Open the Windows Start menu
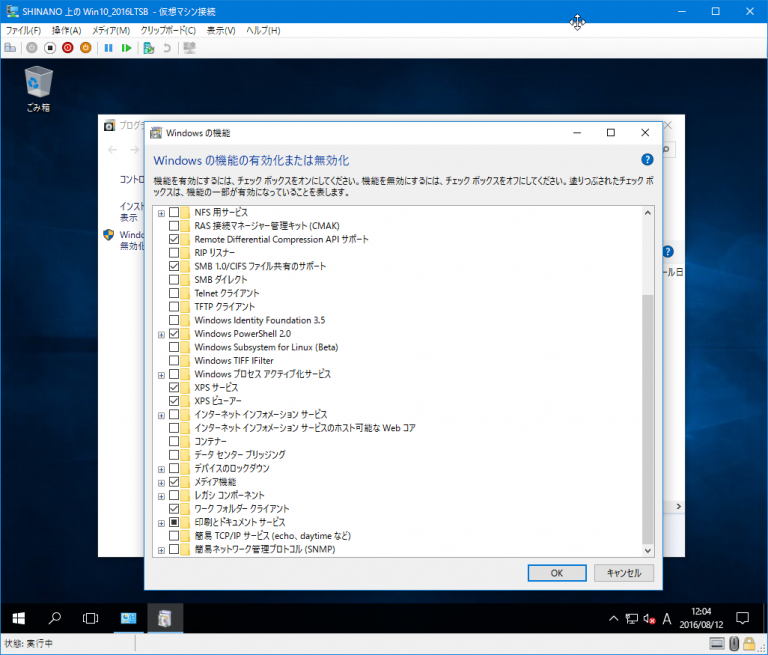 coord(19,618)
